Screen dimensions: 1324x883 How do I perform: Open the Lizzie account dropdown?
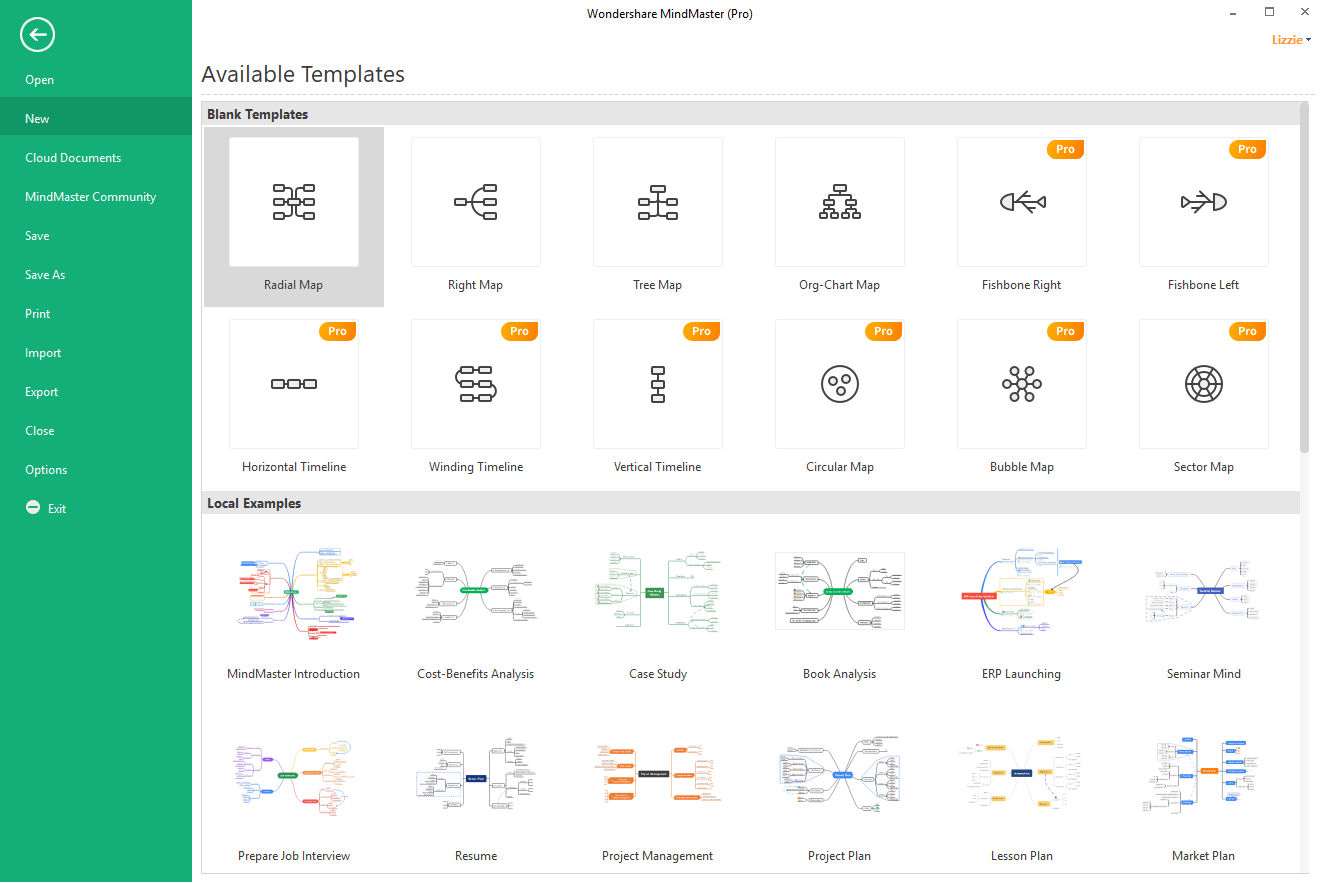[1291, 40]
